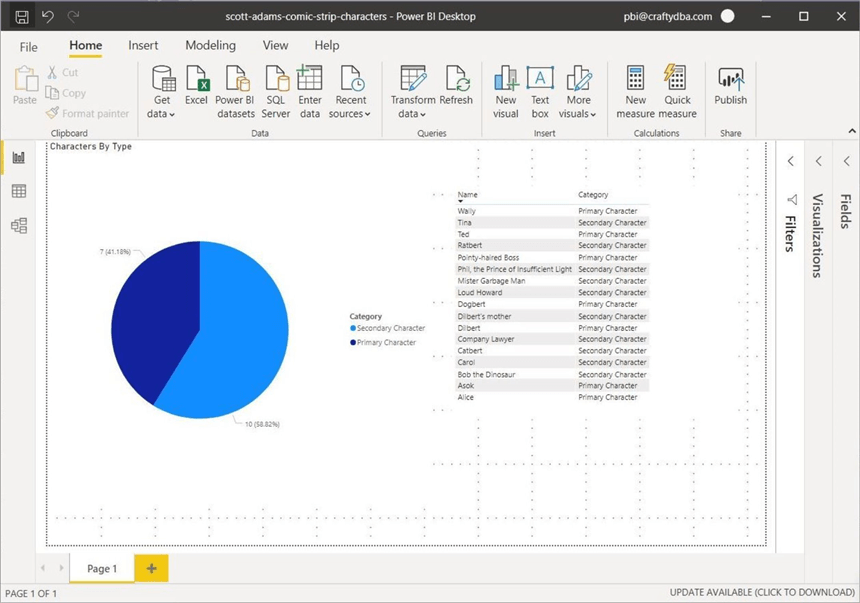Add a Text box
860x603 pixels.
[x=540, y=79]
